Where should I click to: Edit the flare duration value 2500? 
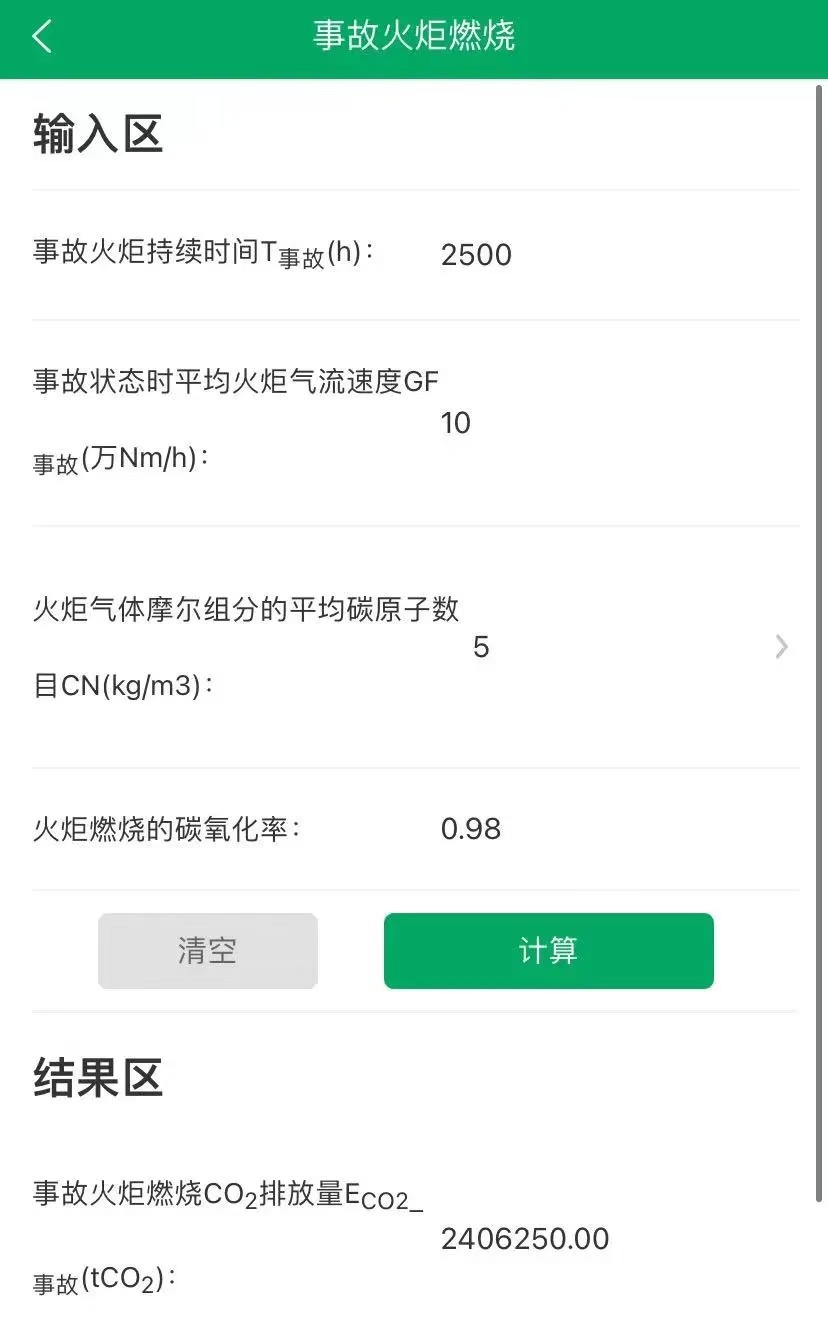pyautogui.click(x=476, y=255)
